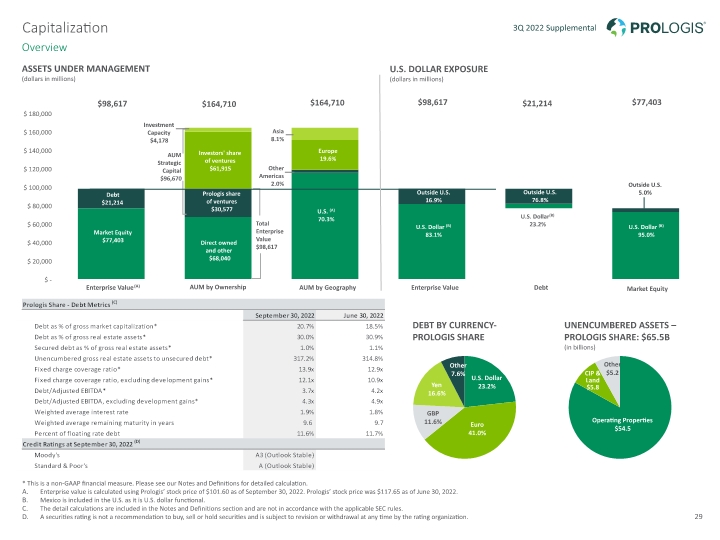Click the AUM by Ownership axis label
This screenshot has width=720, height=540.
[x=218, y=287]
